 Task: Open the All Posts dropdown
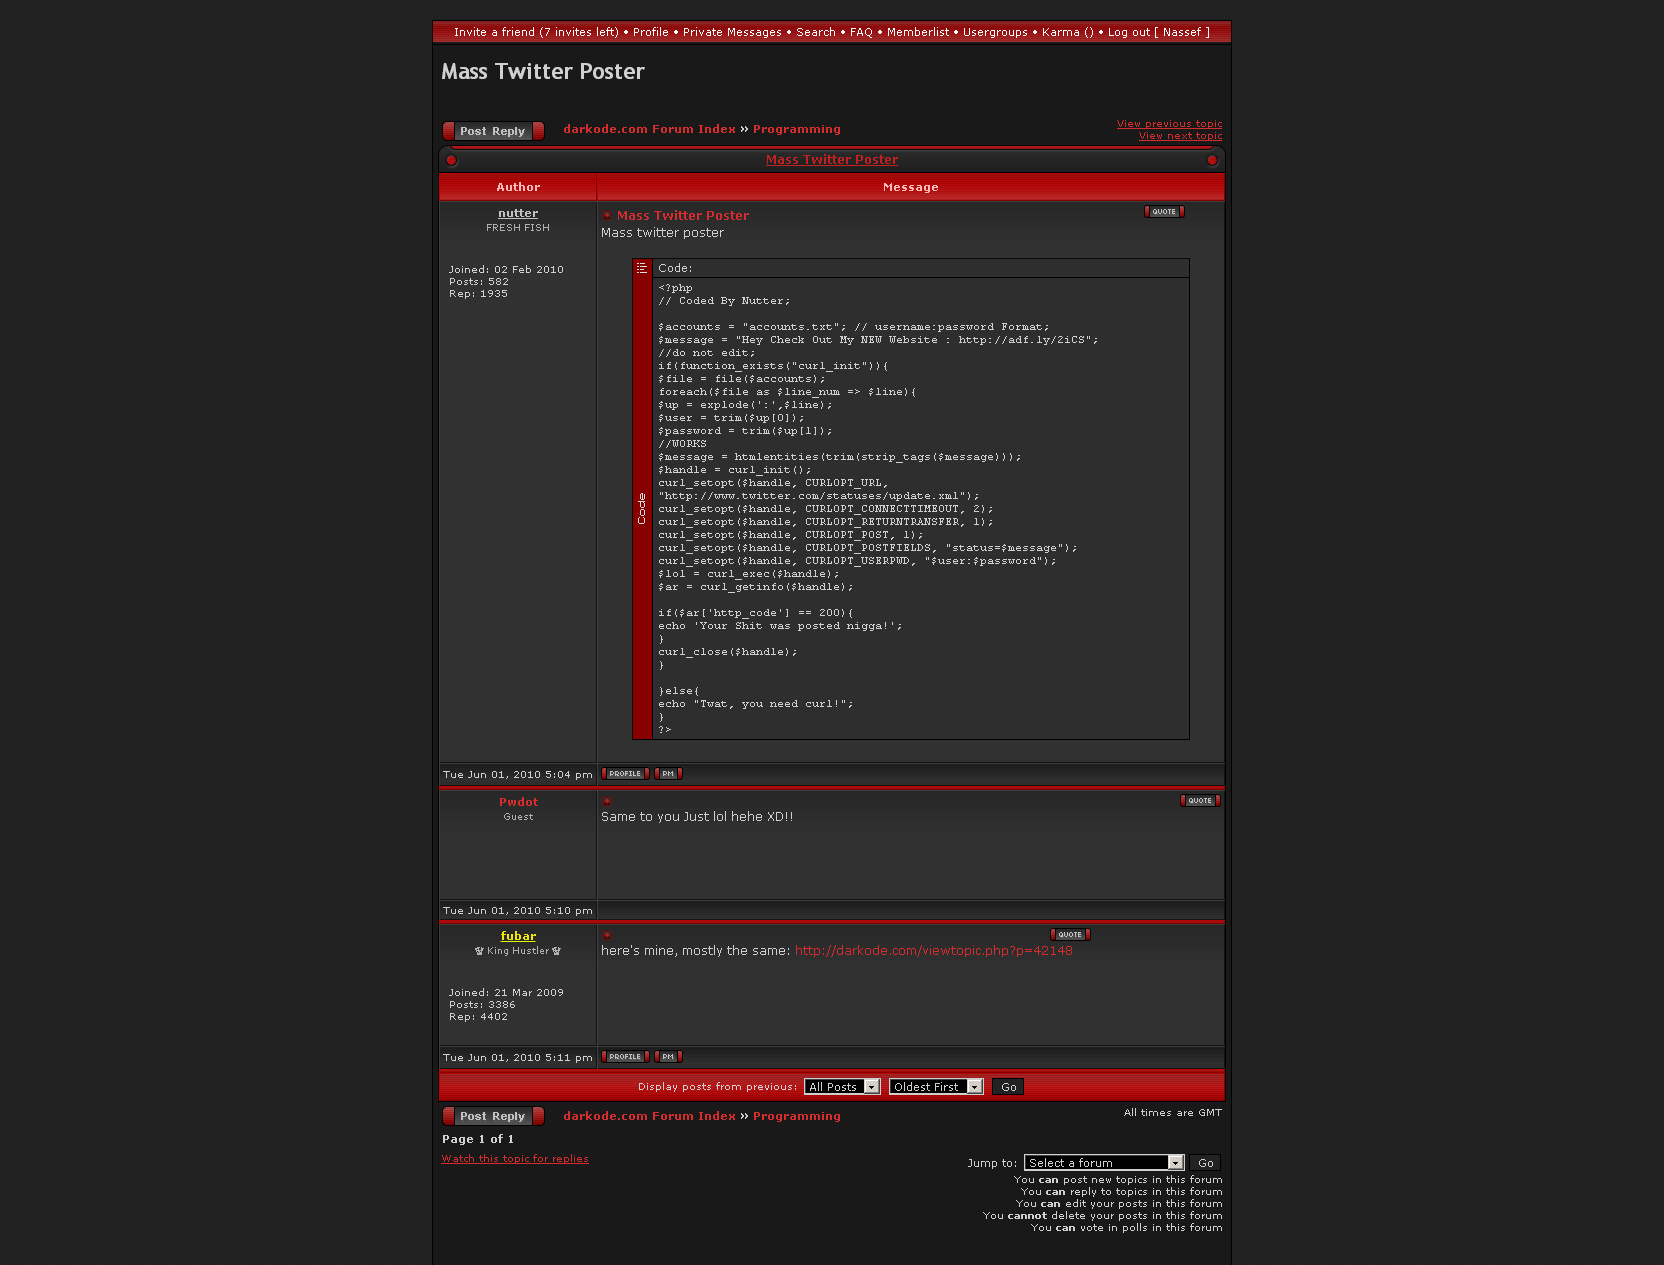(x=842, y=1087)
